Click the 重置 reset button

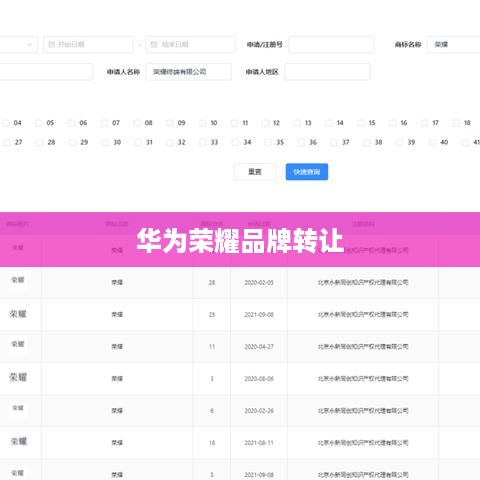click(255, 172)
